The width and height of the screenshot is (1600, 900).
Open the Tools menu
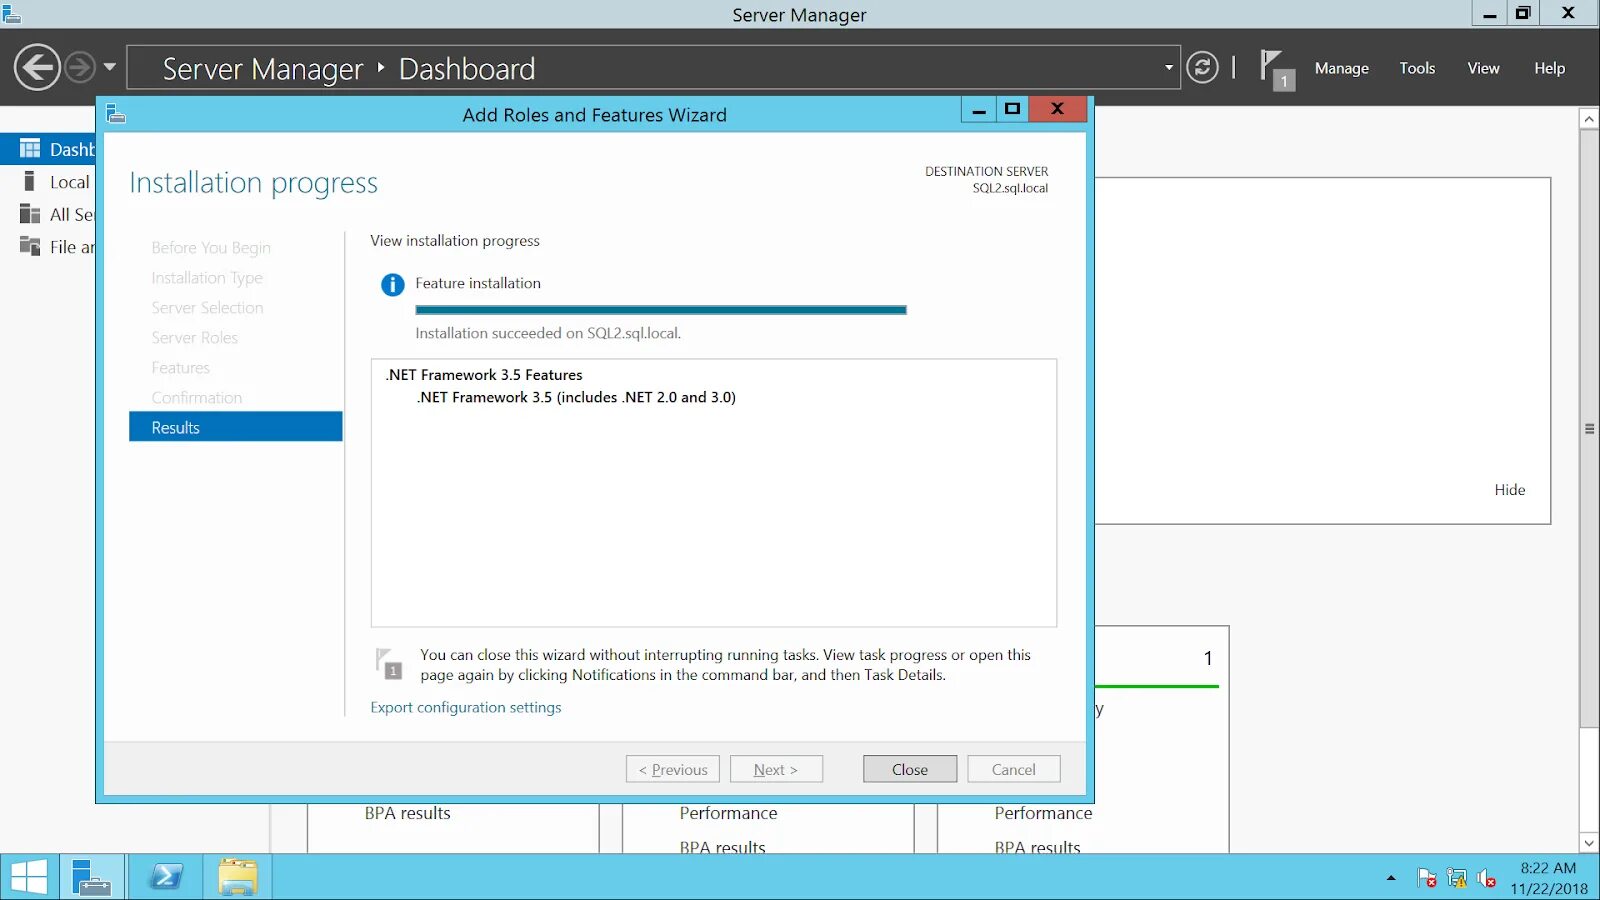point(1417,68)
